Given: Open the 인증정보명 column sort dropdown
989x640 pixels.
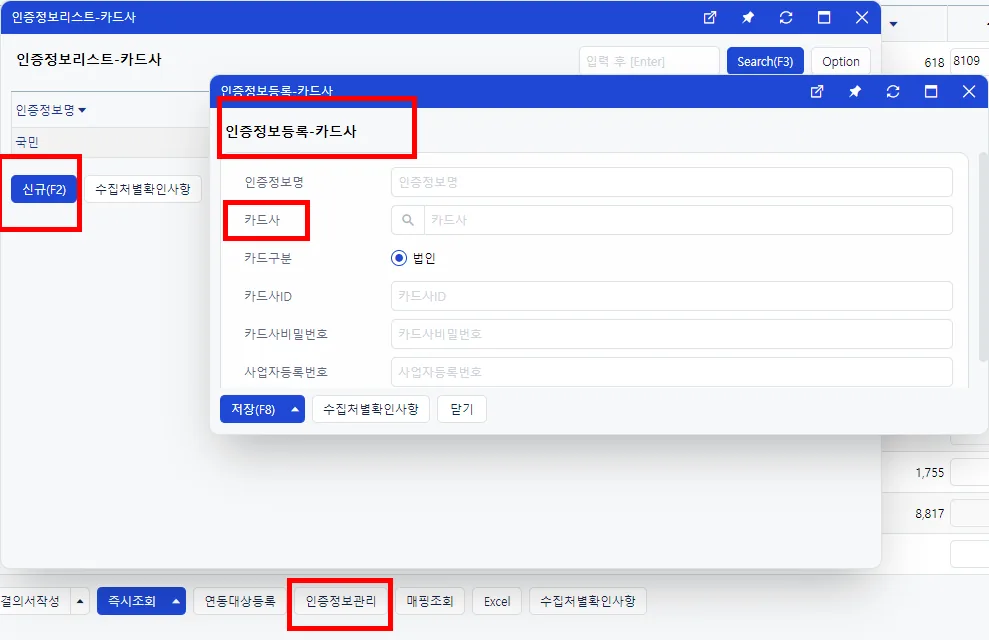Looking at the screenshot, I should (82, 110).
